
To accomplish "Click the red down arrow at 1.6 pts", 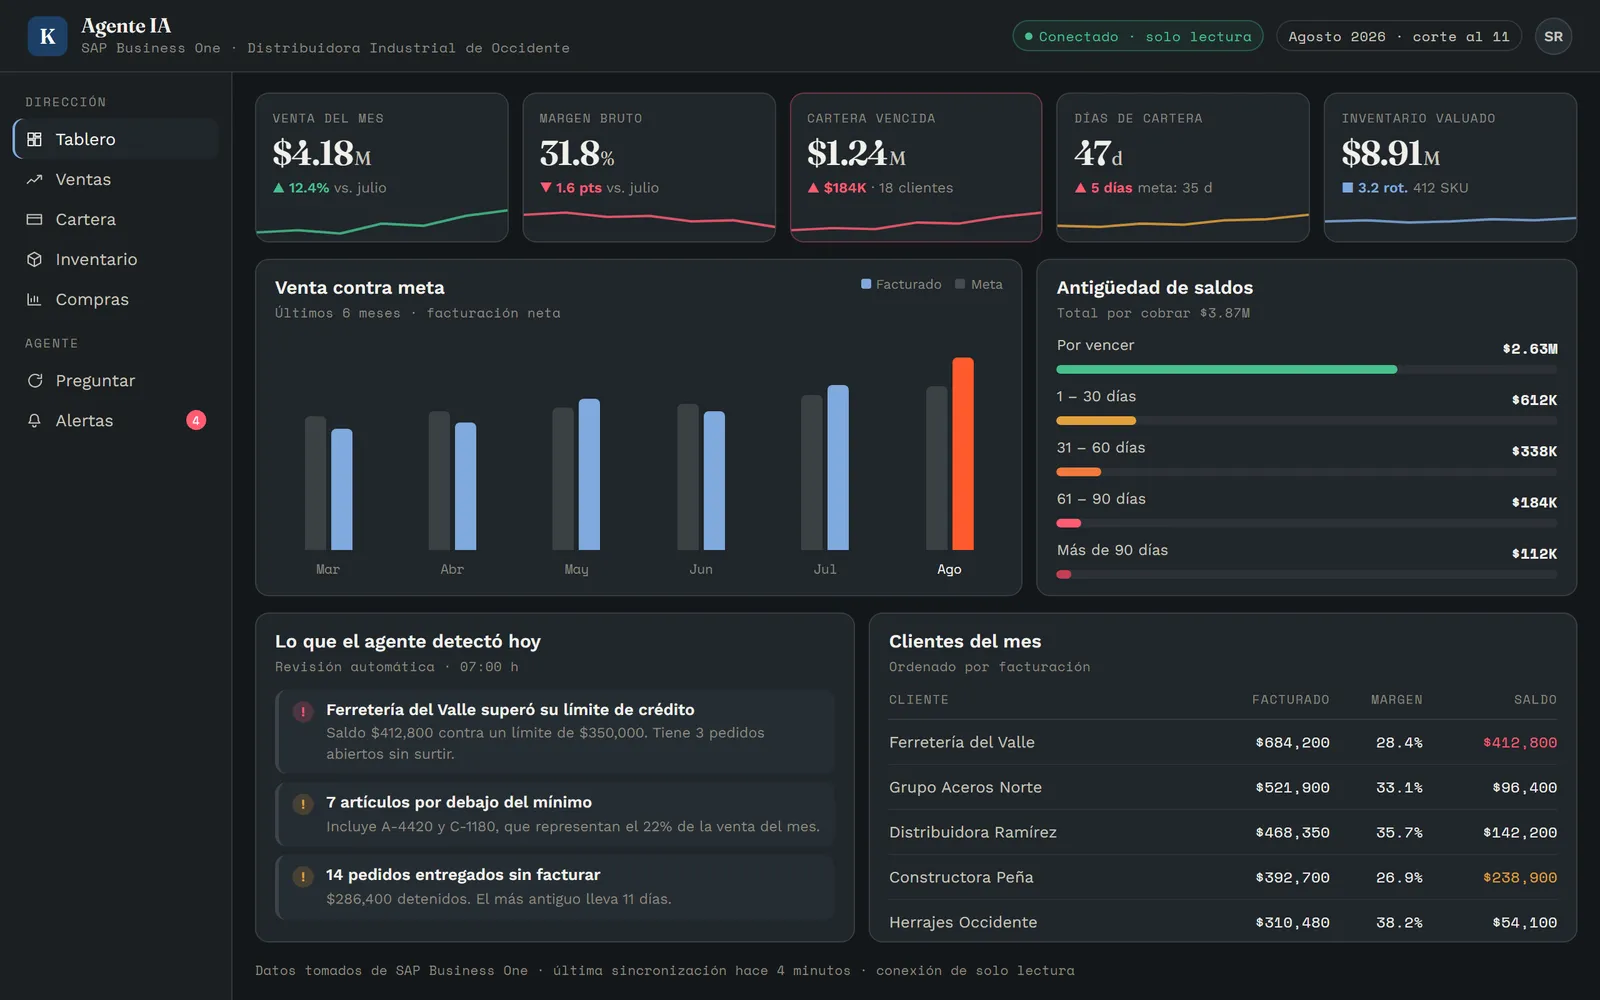I will [x=546, y=187].
